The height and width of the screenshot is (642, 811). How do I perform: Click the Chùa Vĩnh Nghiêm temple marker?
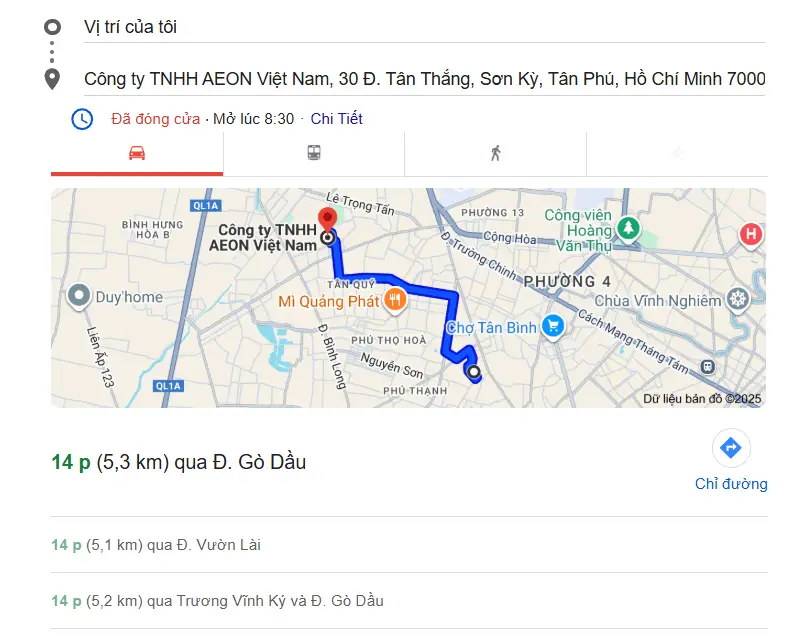click(x=738, y=299)
